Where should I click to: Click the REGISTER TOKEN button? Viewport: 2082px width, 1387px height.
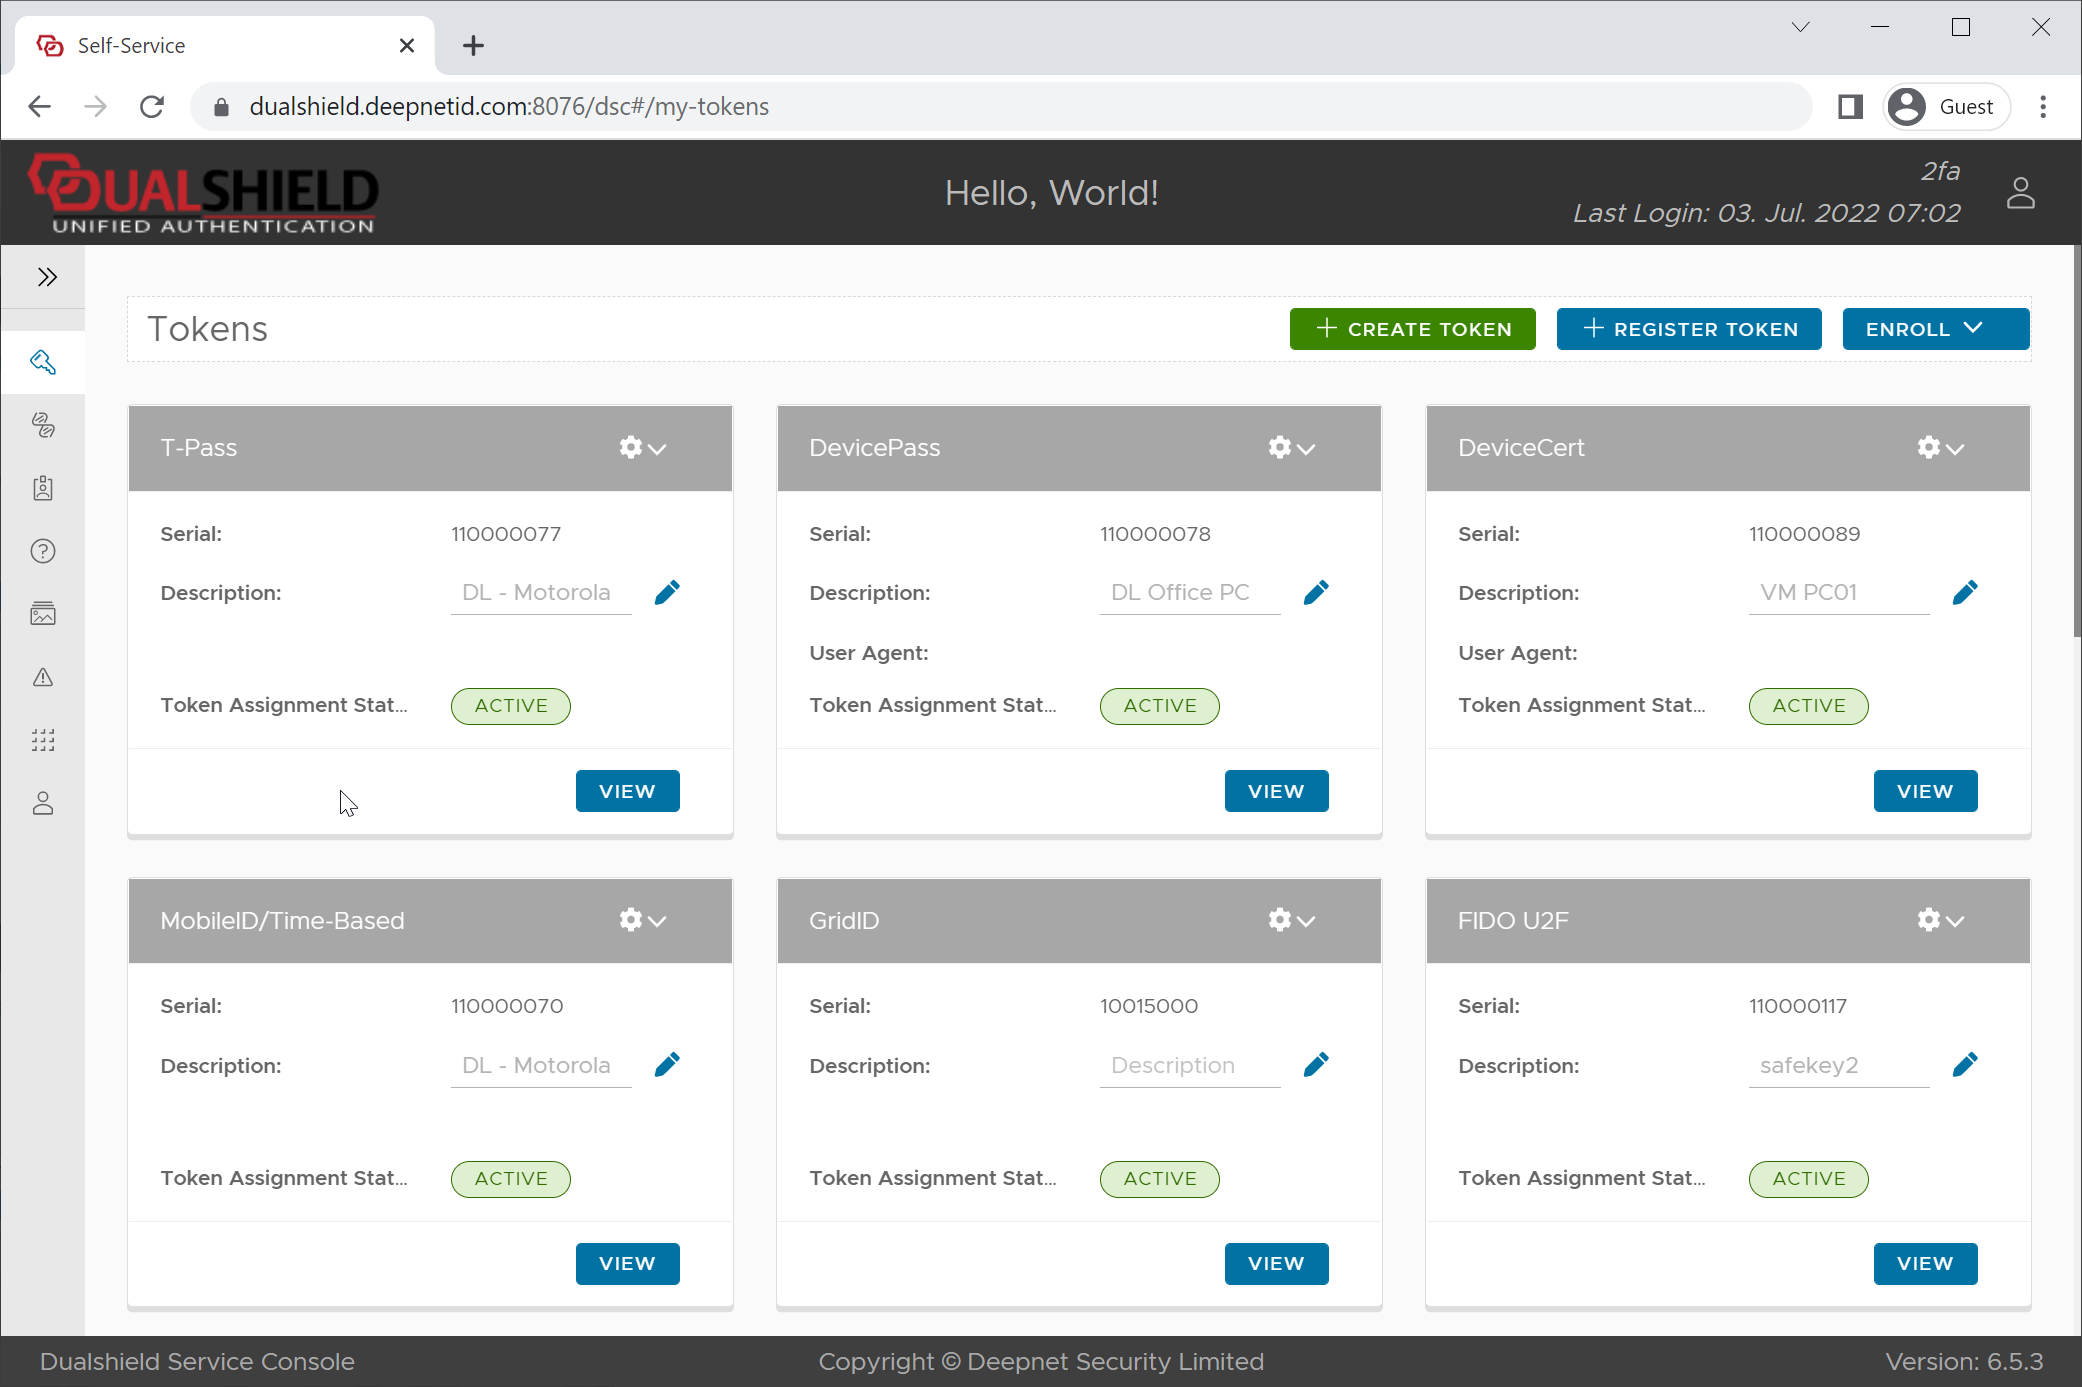tap(1688, 329)
